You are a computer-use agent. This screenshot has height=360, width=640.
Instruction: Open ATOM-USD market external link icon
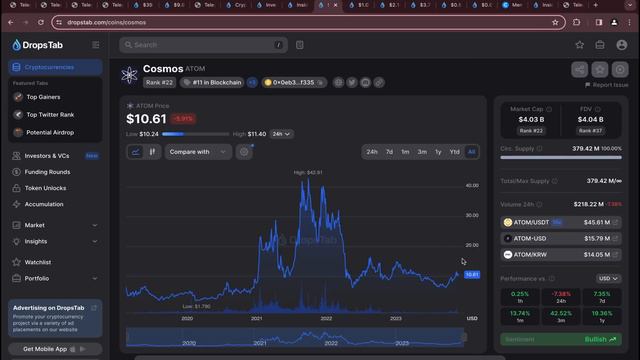(x=616, y=238)
